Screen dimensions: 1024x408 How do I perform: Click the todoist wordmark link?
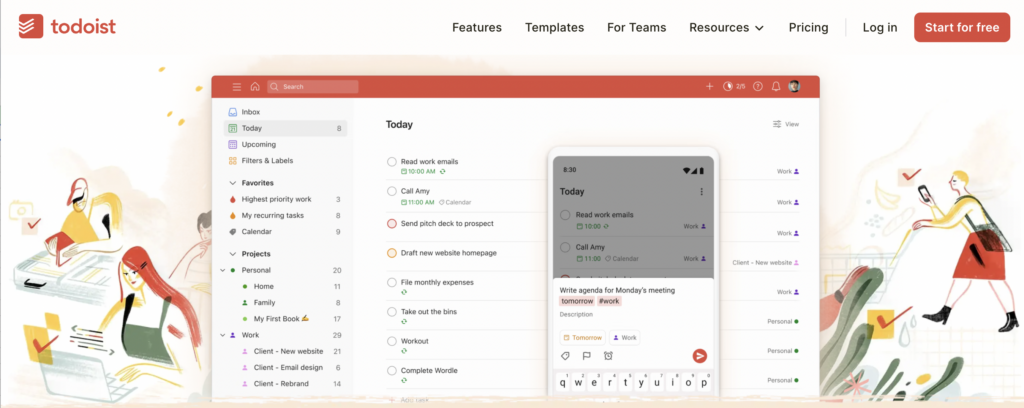tap(83, 27)
